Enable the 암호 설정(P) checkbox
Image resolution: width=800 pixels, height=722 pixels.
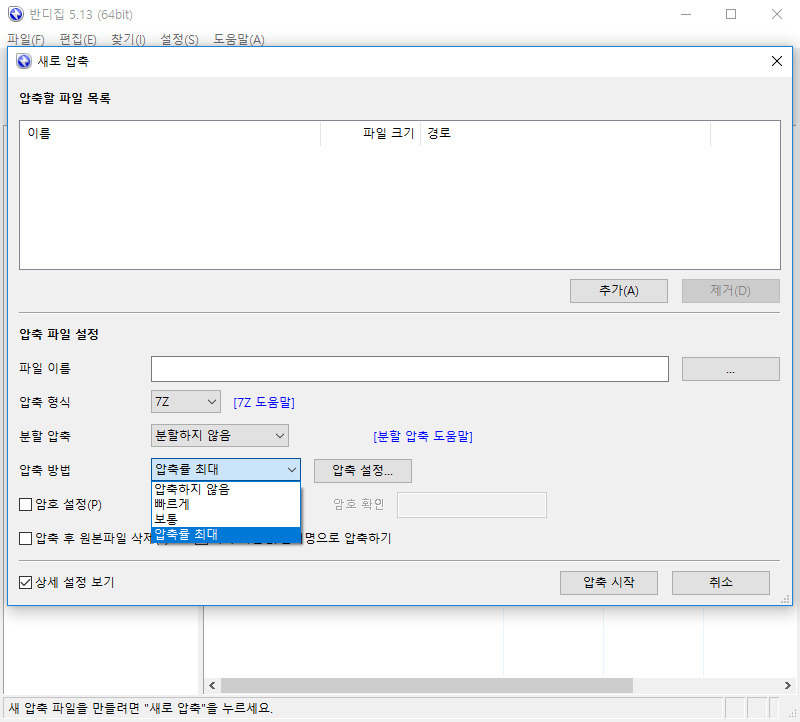(26, 505)
